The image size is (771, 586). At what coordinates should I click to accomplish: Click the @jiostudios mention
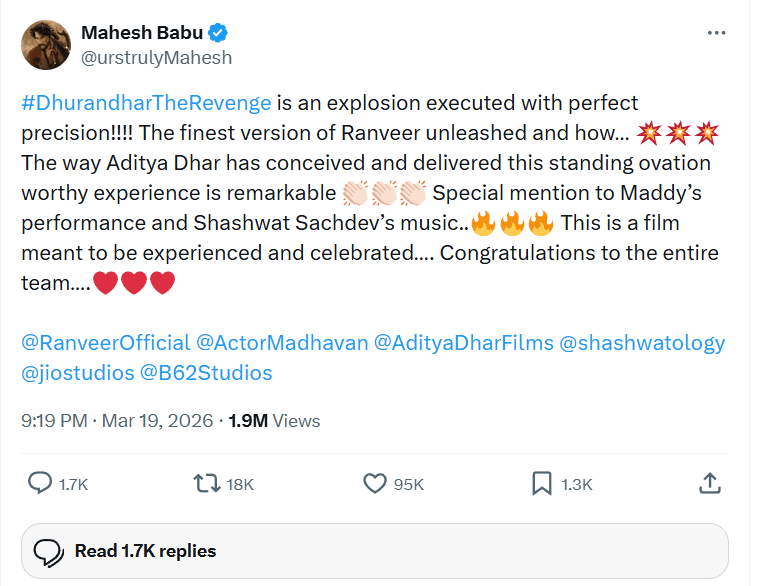[77, 373]
